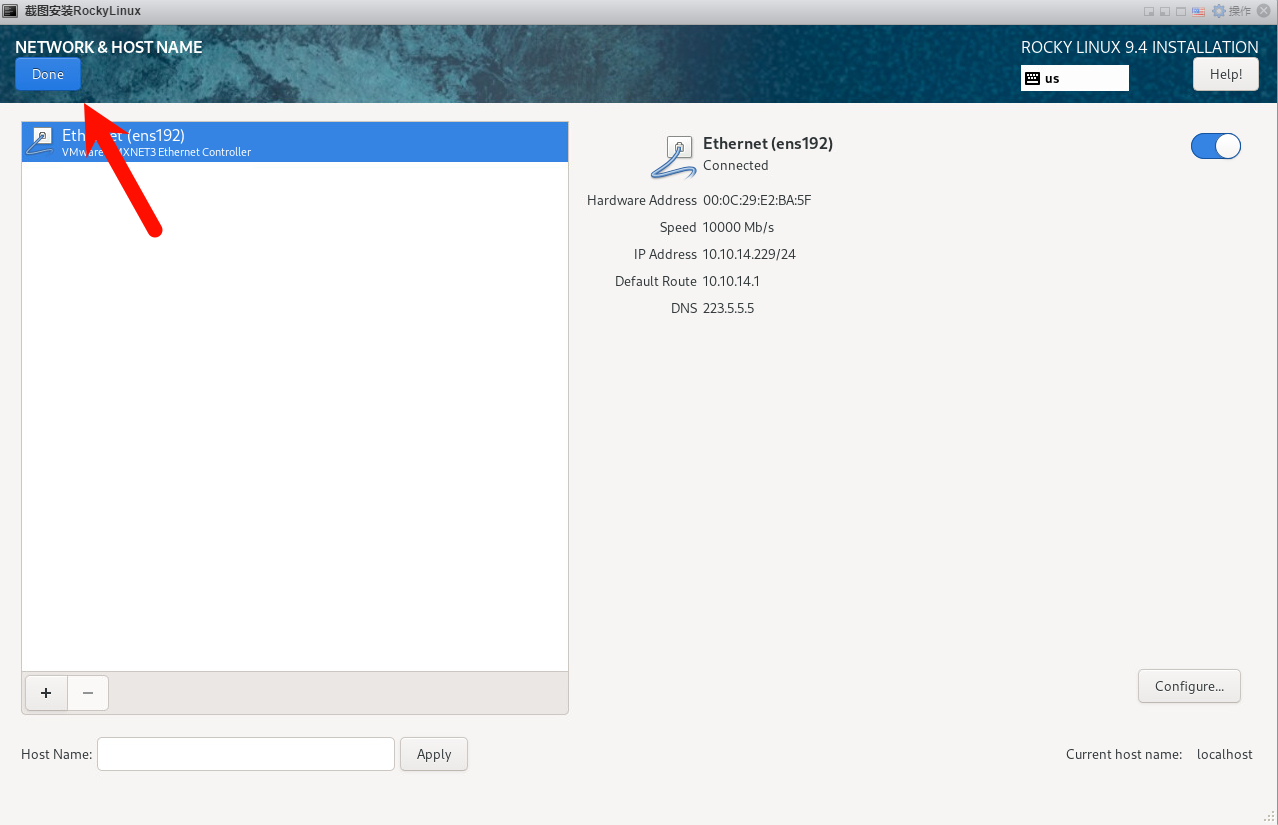The image size is (1278, 825).
Task: Click the console window icon in title bar
Action: pos(10,11)
